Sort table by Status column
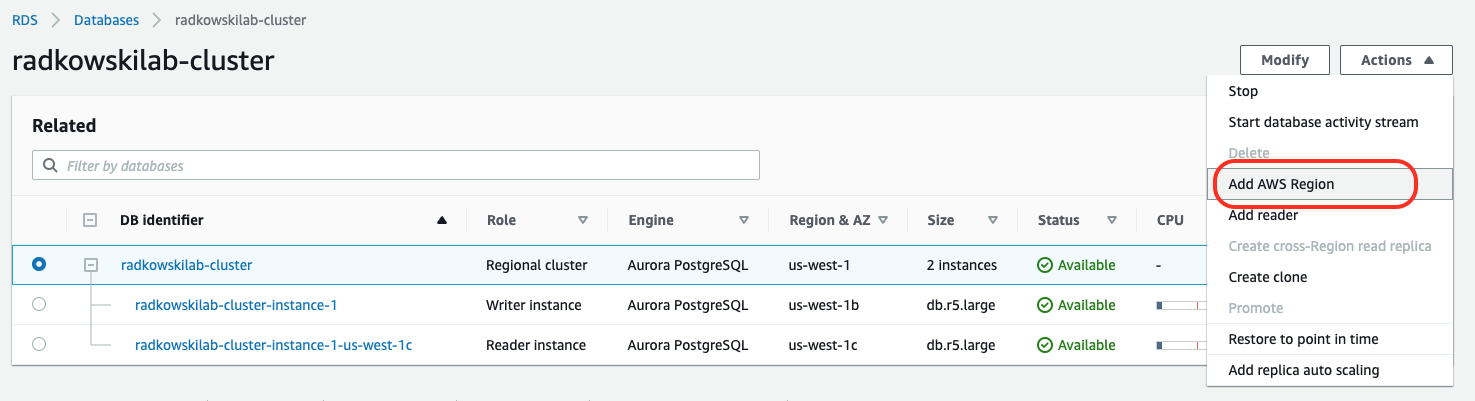The image size is (1475, 401). [x=1112, y=220]
